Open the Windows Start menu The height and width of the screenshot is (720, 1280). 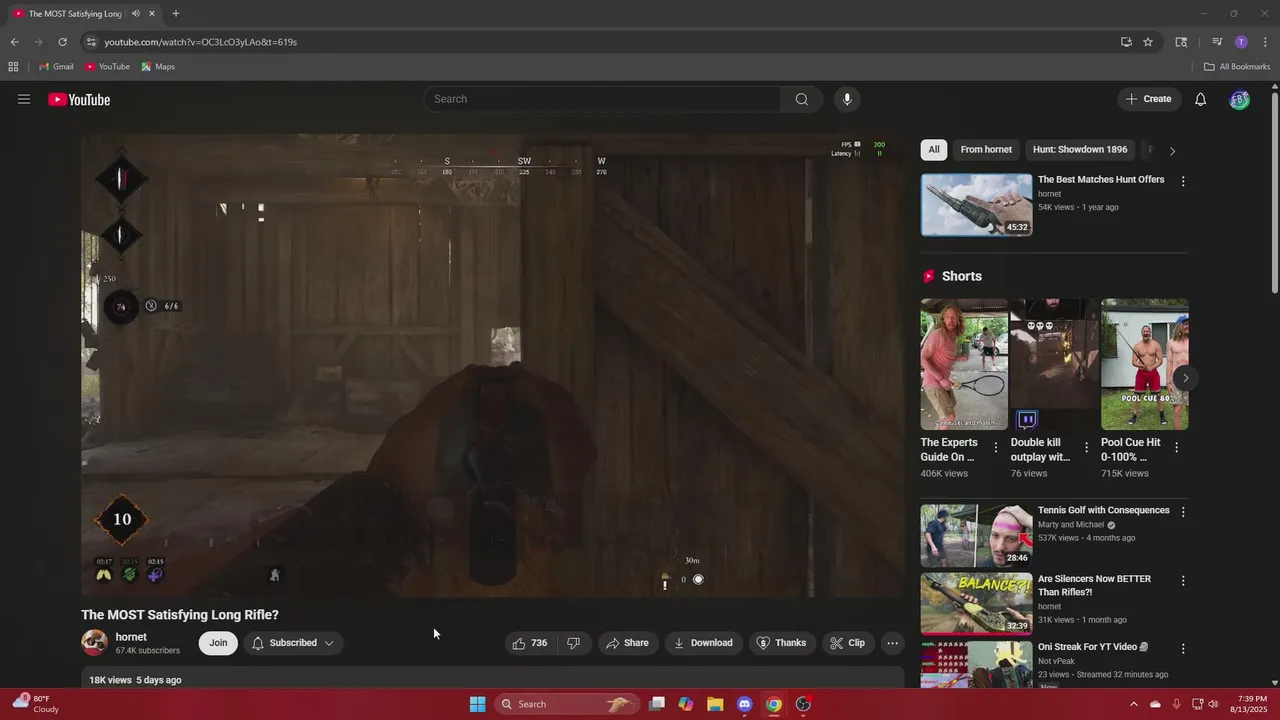(478, 704)
